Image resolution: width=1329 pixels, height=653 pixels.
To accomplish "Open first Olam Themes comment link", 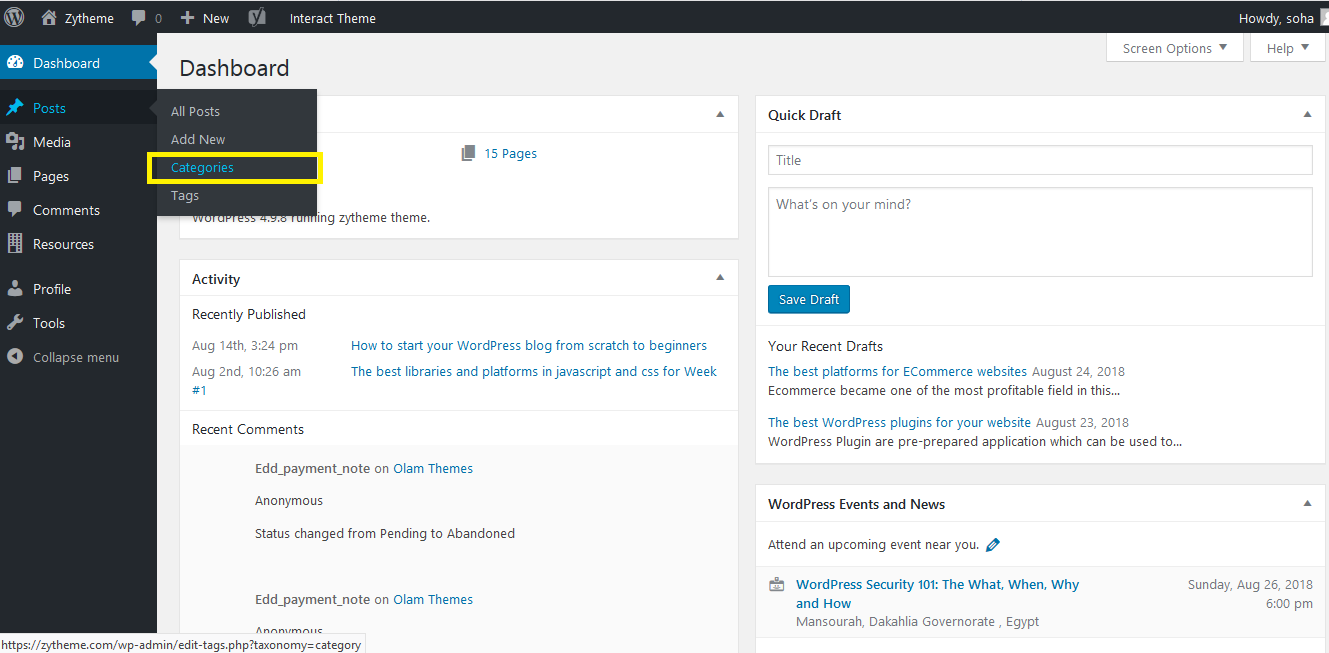I will pos(433,468).
